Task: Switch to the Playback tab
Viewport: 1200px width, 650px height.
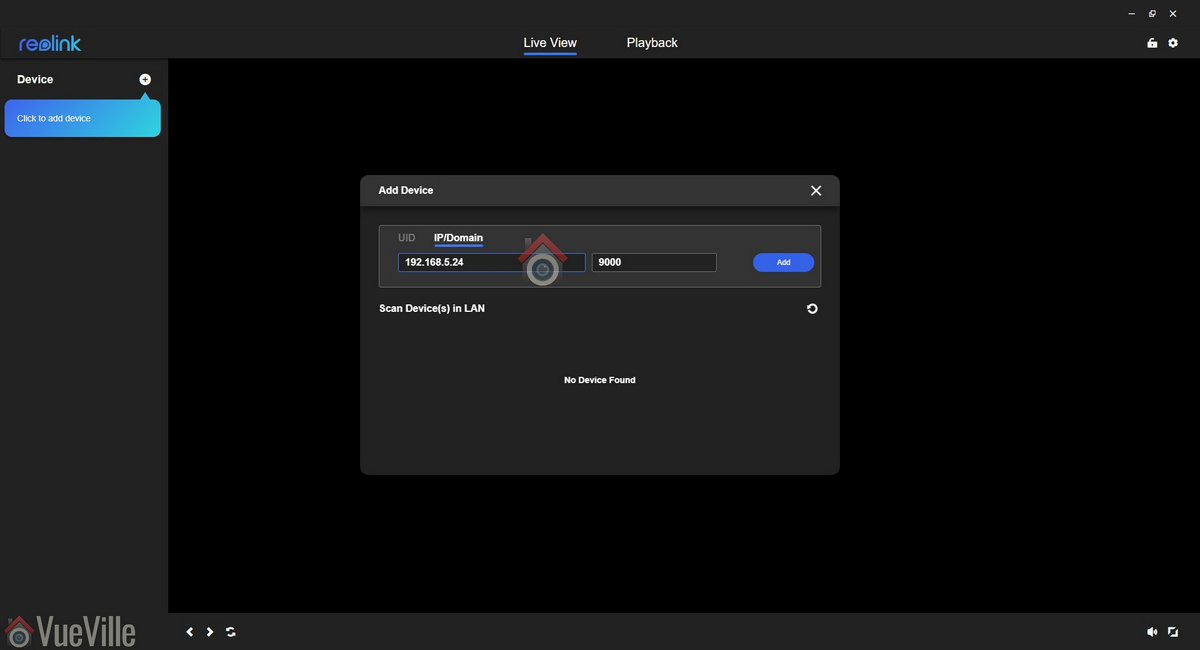Action: click(x=652, y=43)
